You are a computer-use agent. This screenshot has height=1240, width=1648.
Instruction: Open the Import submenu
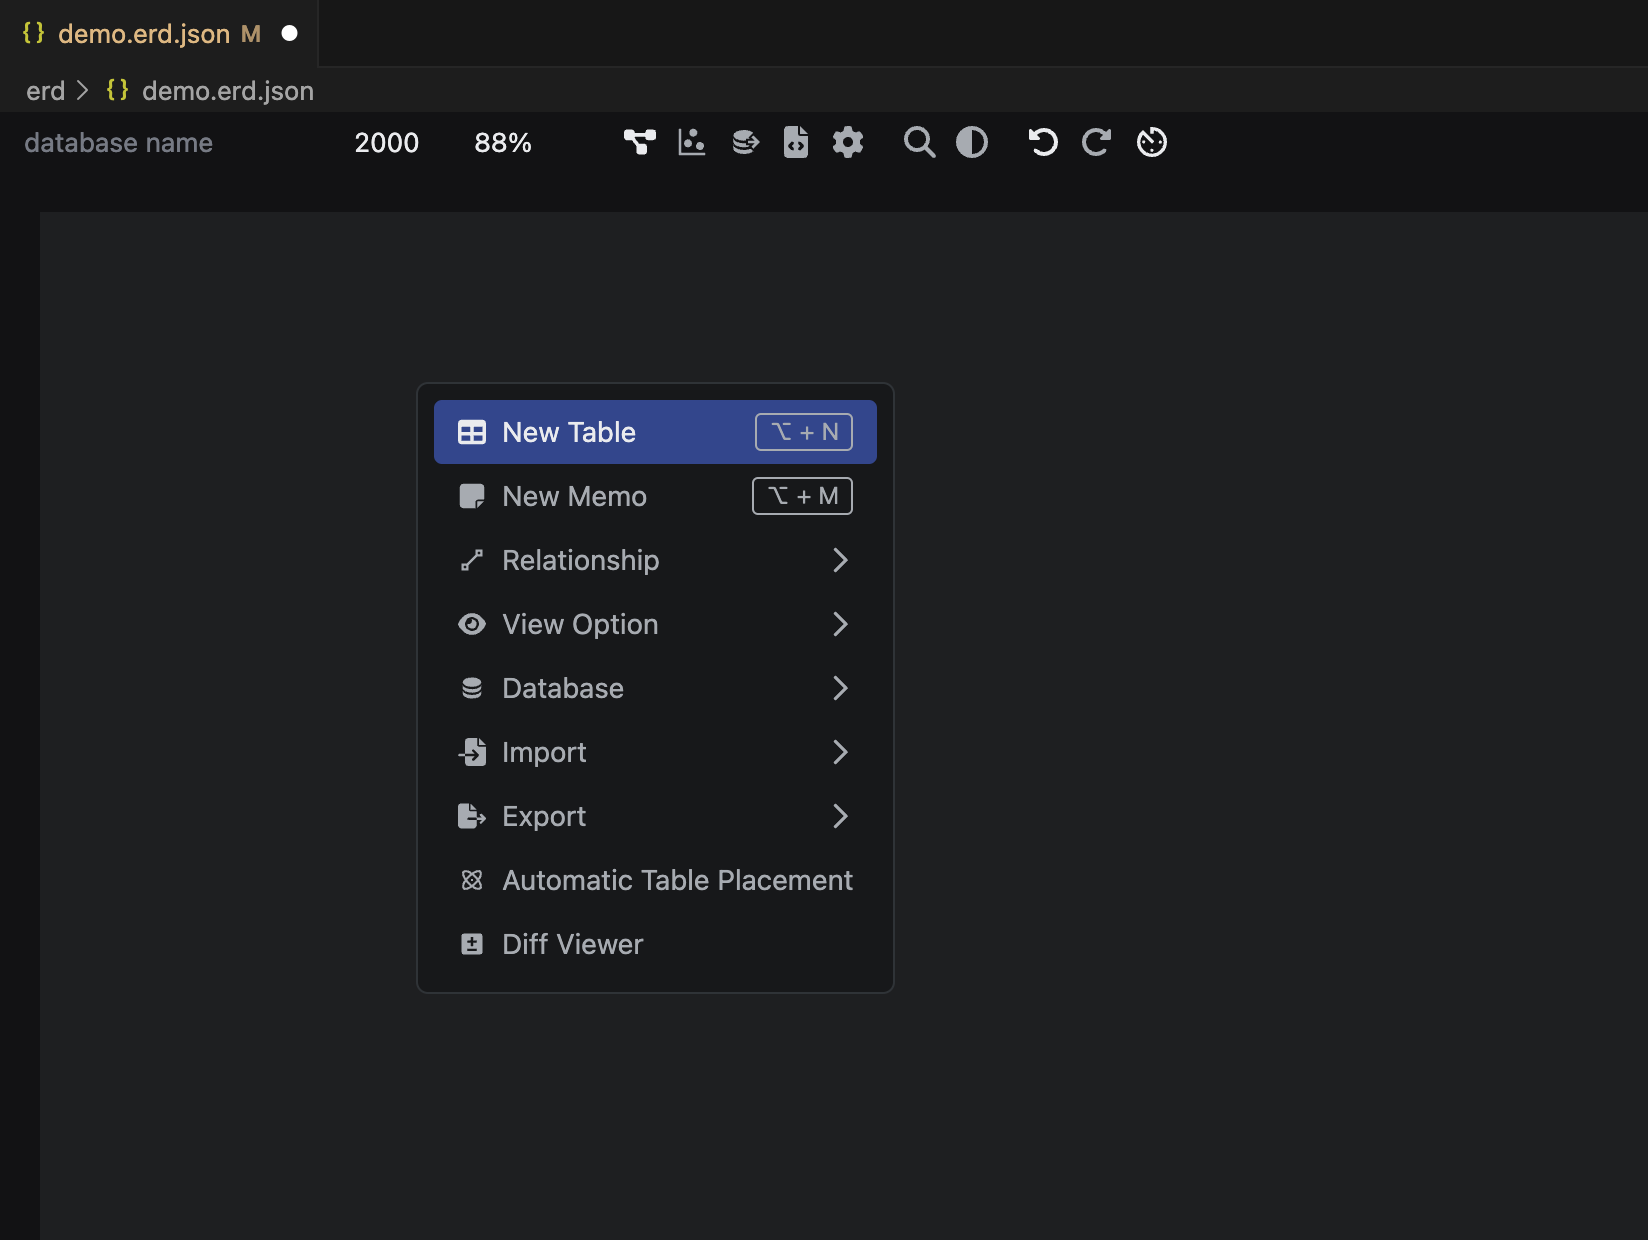tap(655, 752)
